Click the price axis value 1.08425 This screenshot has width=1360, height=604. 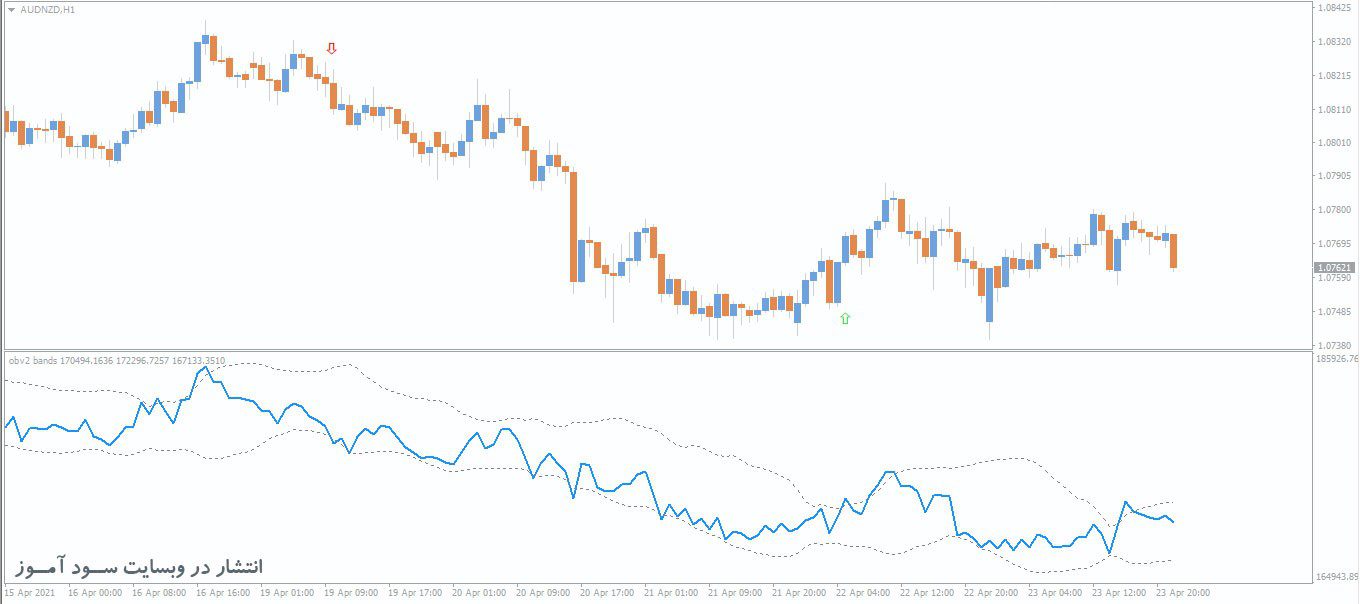[1334, 8]
